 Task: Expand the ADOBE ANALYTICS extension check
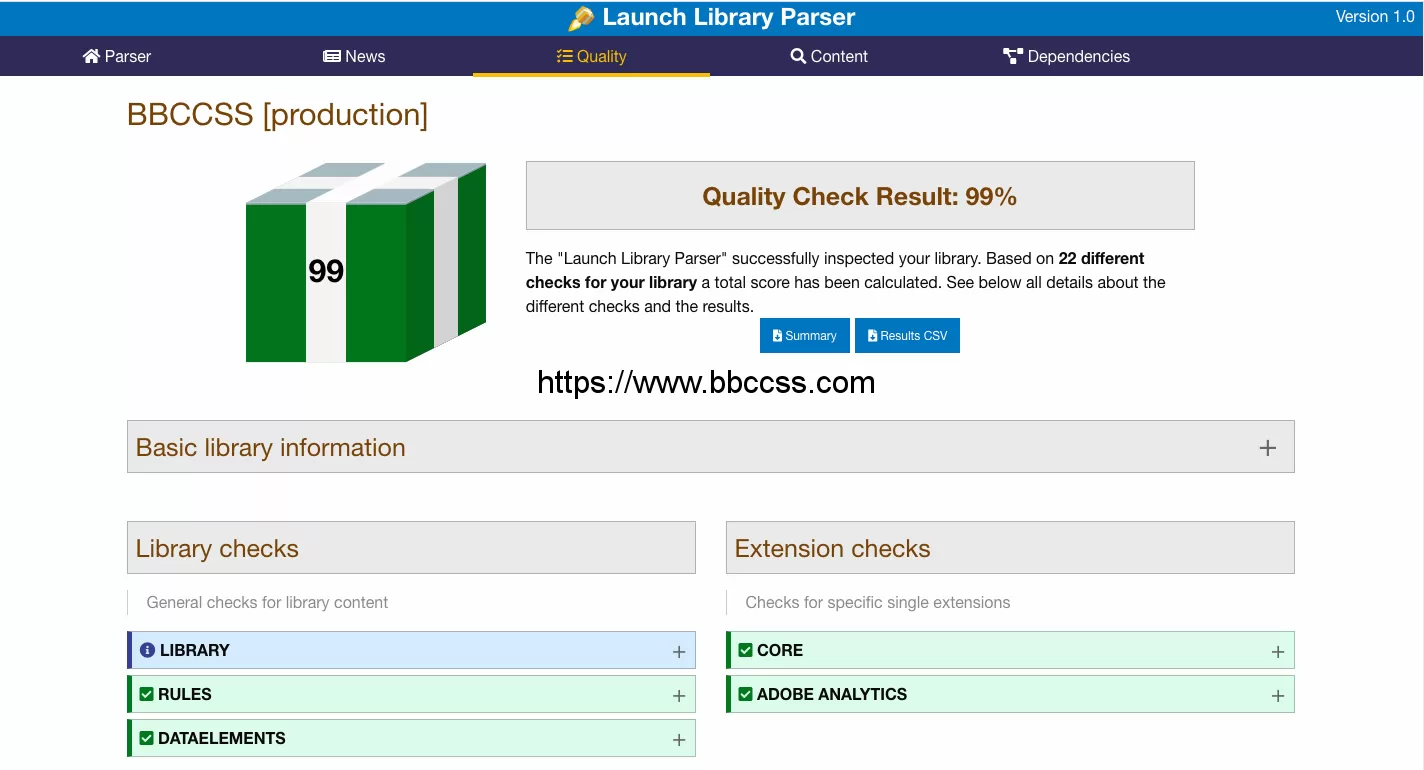pyautogui.click(x=1010, y=694)
